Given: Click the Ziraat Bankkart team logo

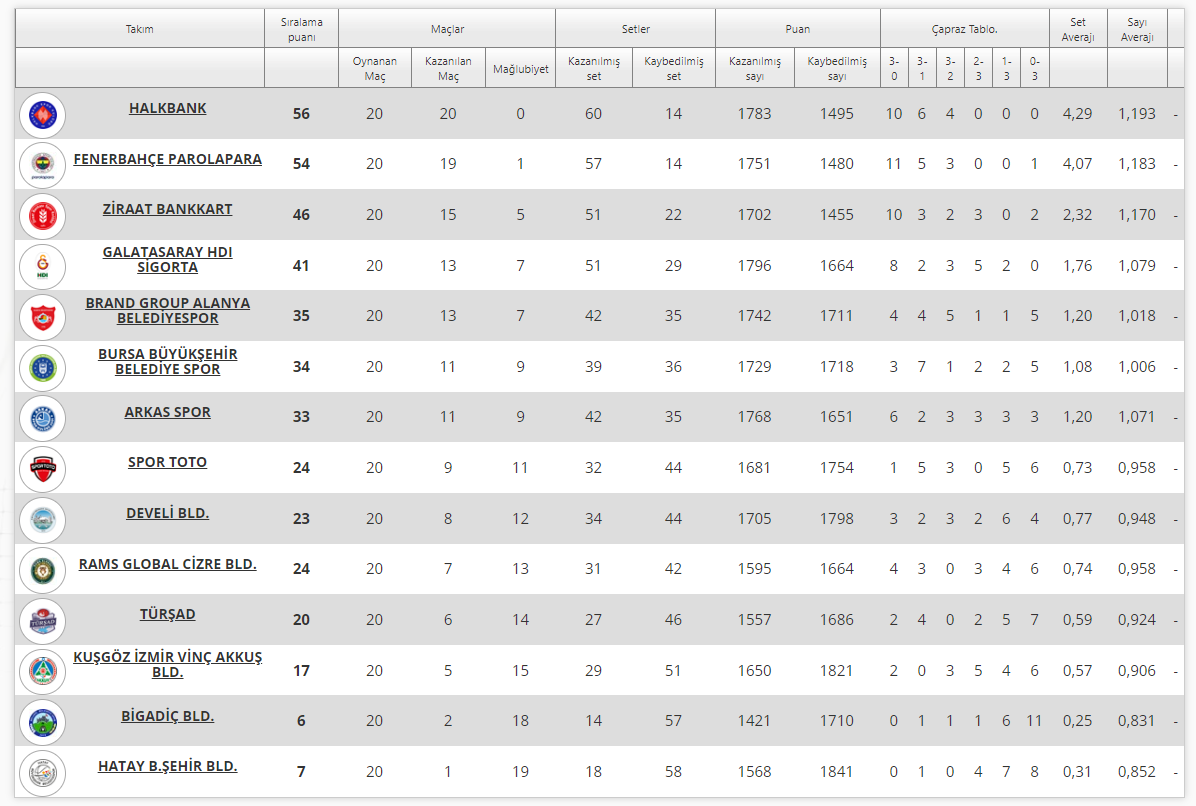Looking at the screenshot, I should (x=42, y=216).
